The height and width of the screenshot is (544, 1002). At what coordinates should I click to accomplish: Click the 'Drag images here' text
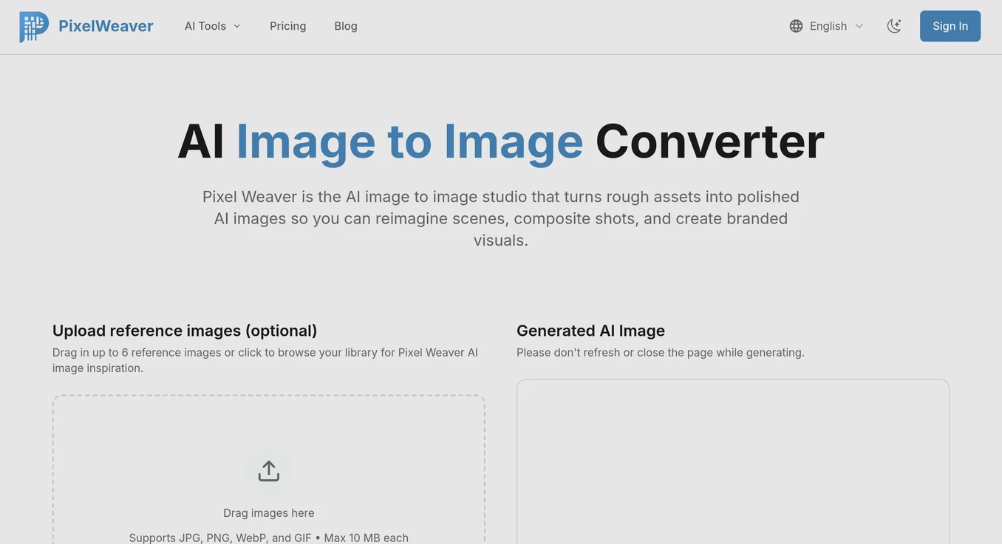(268, 513)
